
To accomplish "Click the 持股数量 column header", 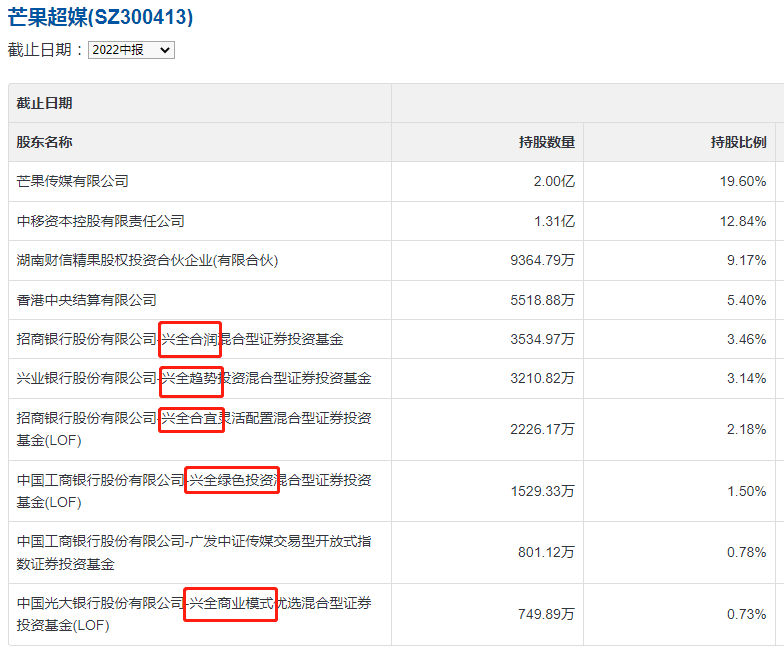I will (546, 142).
